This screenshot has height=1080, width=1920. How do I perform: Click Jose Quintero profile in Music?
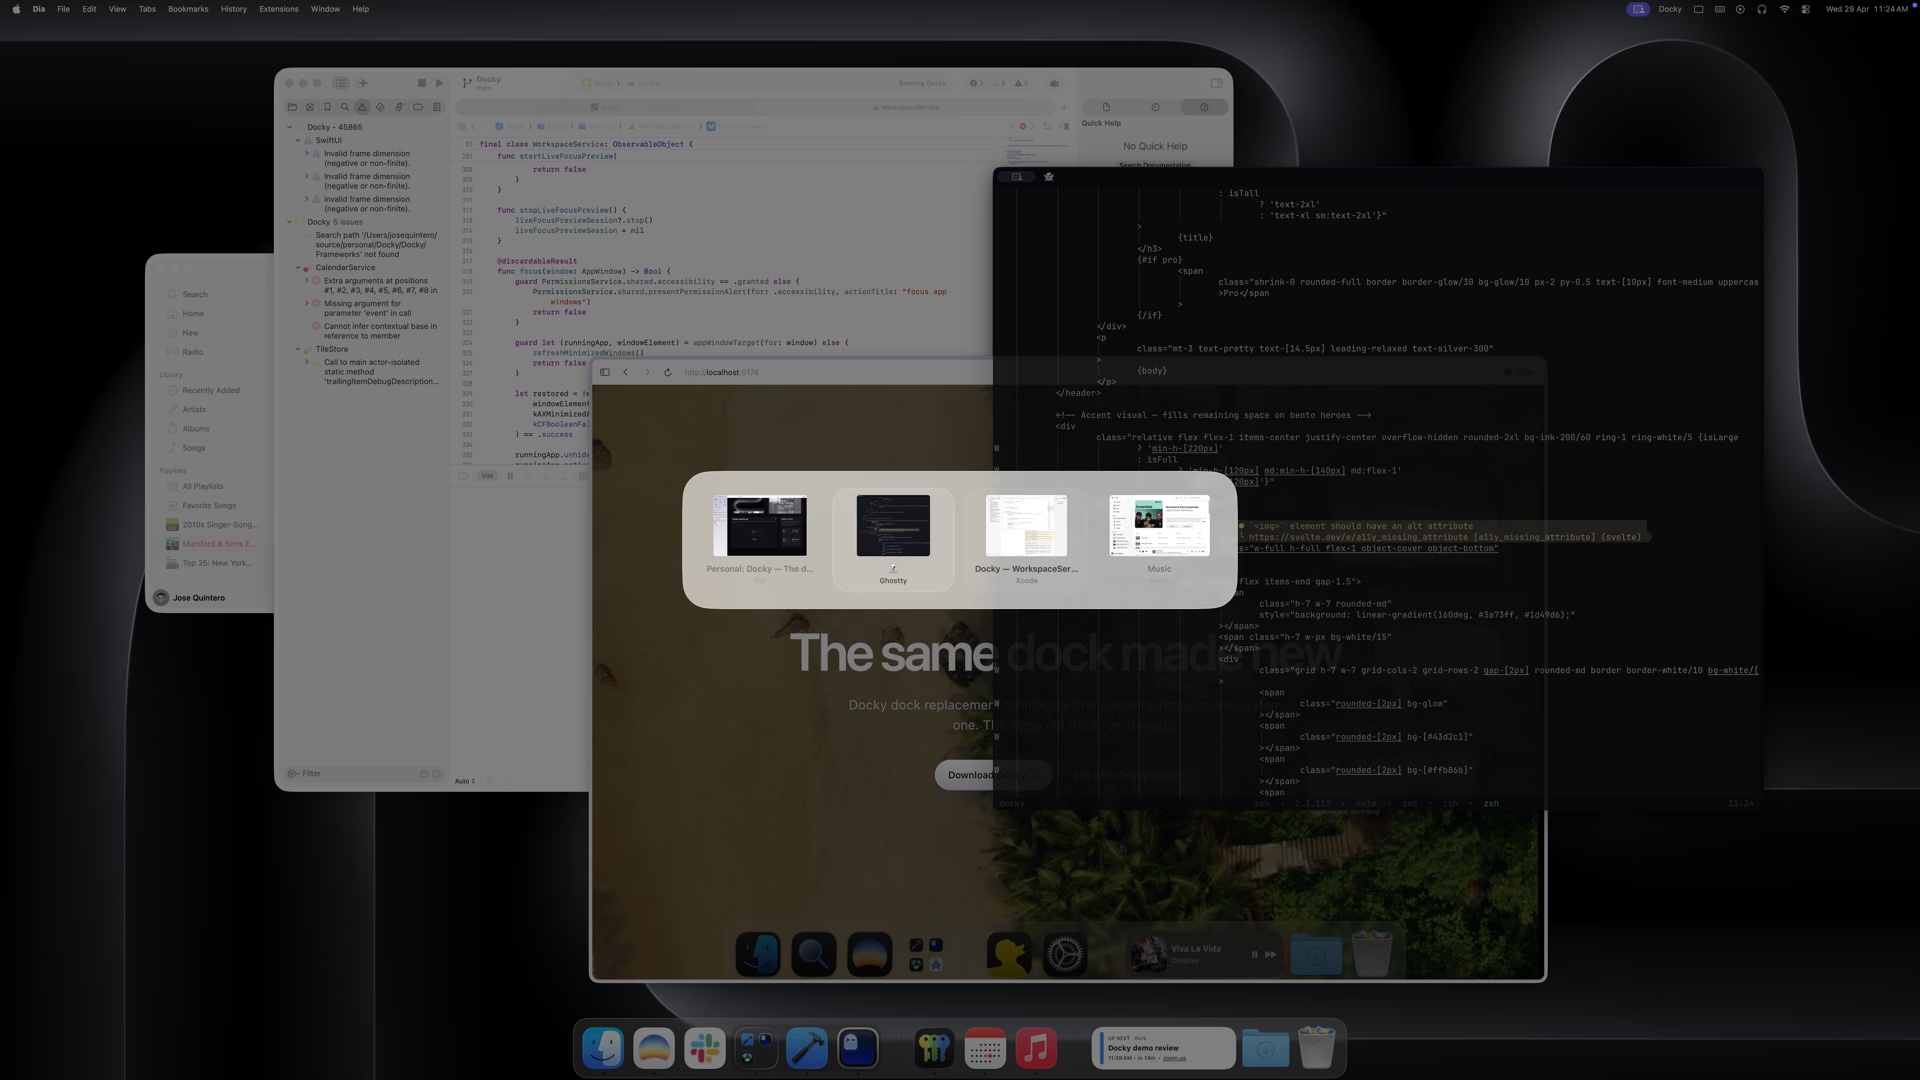coord(189,598)
